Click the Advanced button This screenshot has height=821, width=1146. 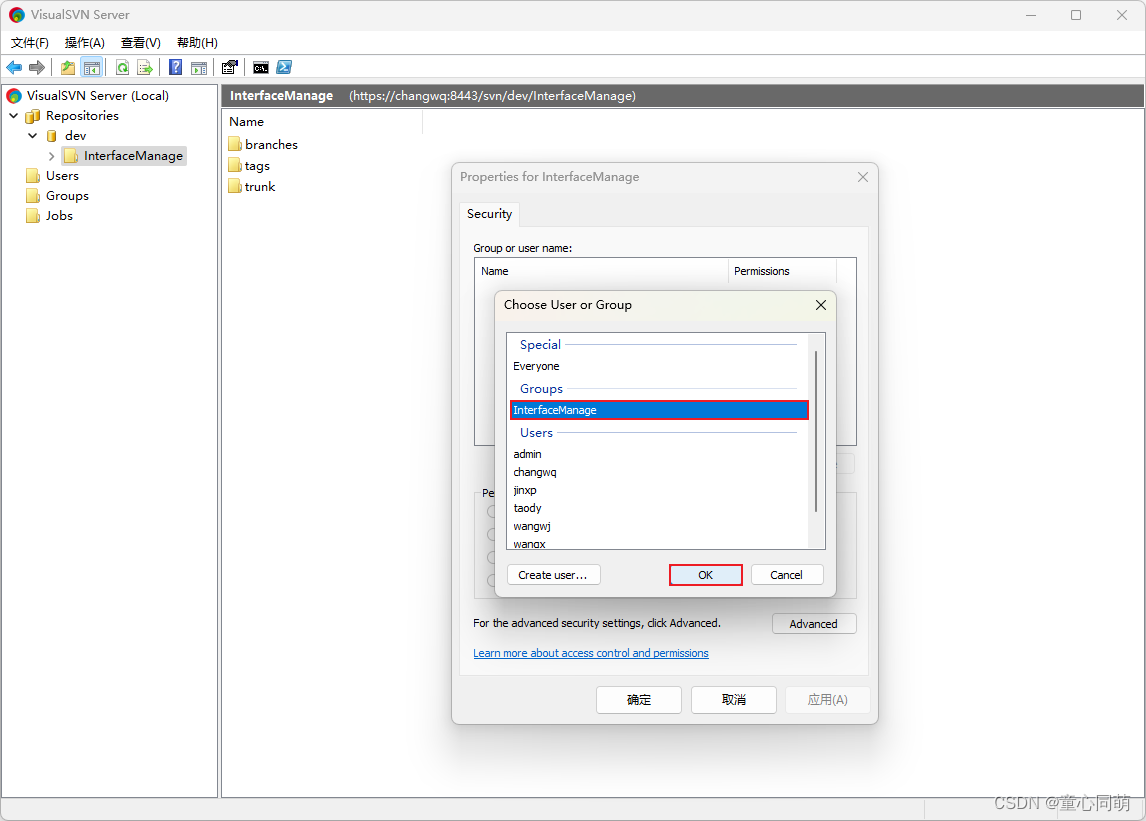[x=813, y=624]
